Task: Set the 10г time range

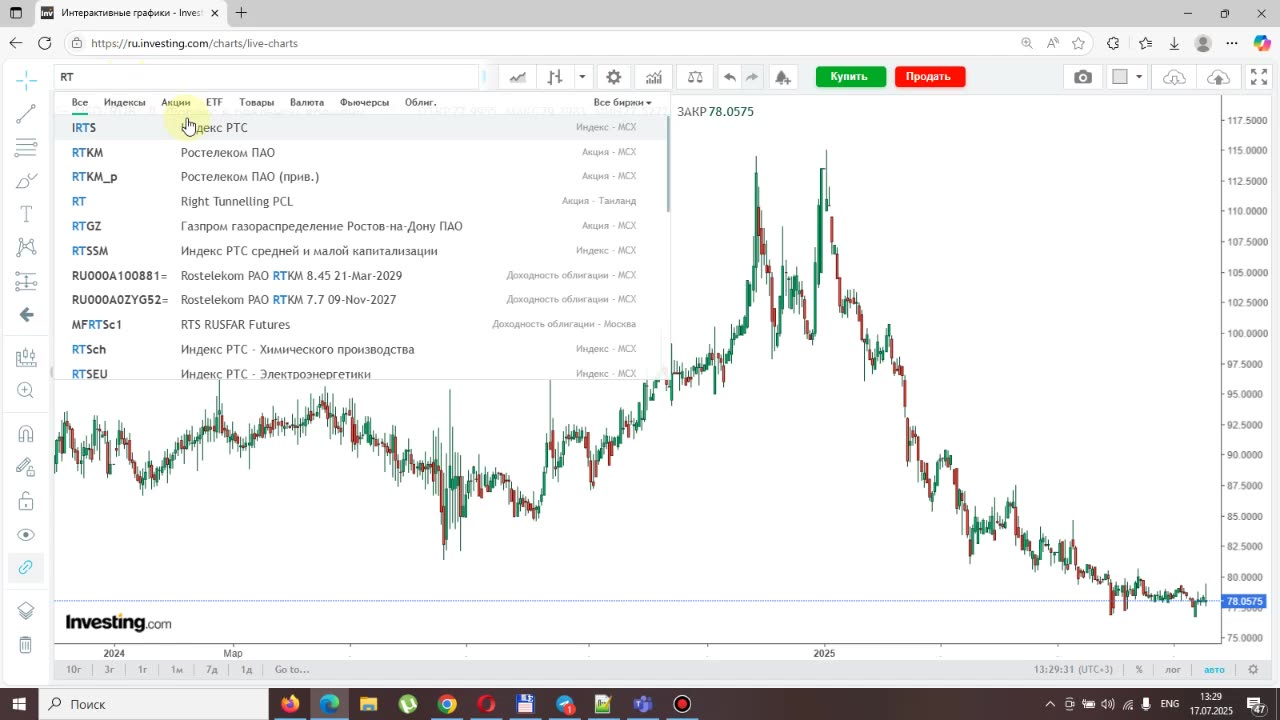Action: pos(74,669)
